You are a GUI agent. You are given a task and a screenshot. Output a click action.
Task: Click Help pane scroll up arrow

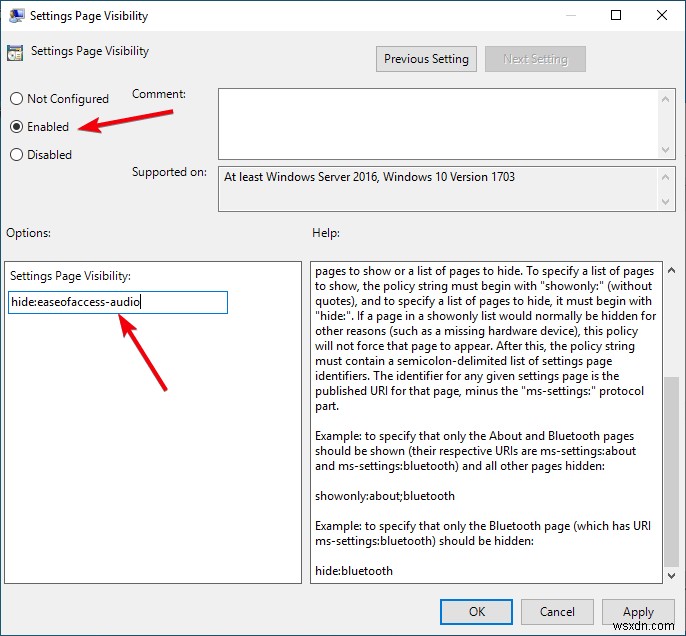(671, 271)
